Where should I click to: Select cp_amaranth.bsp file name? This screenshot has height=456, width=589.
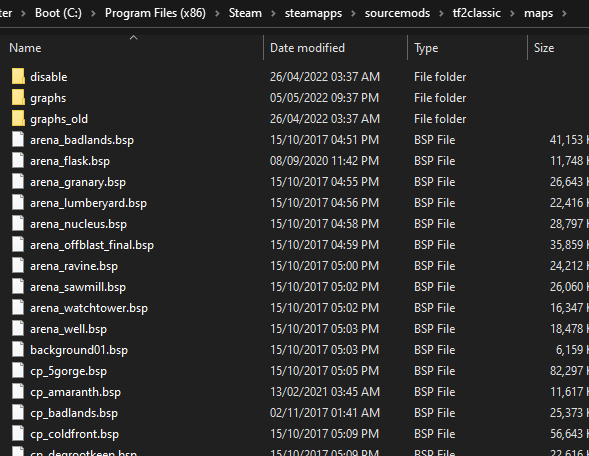tap(76, 393)
